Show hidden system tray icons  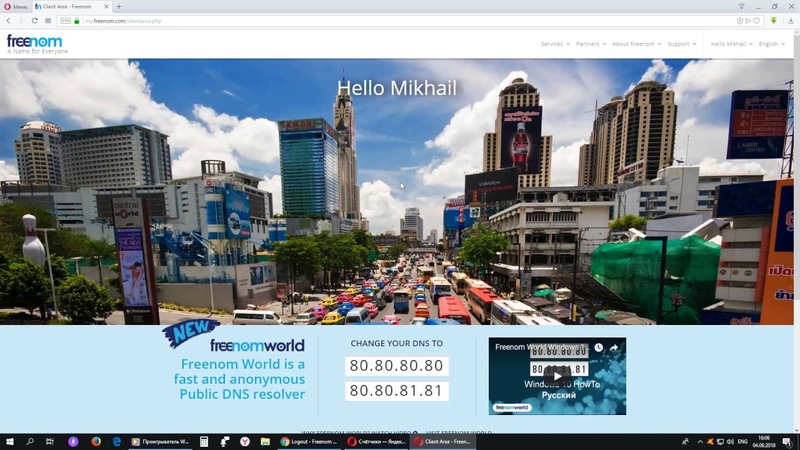(700, 442)
